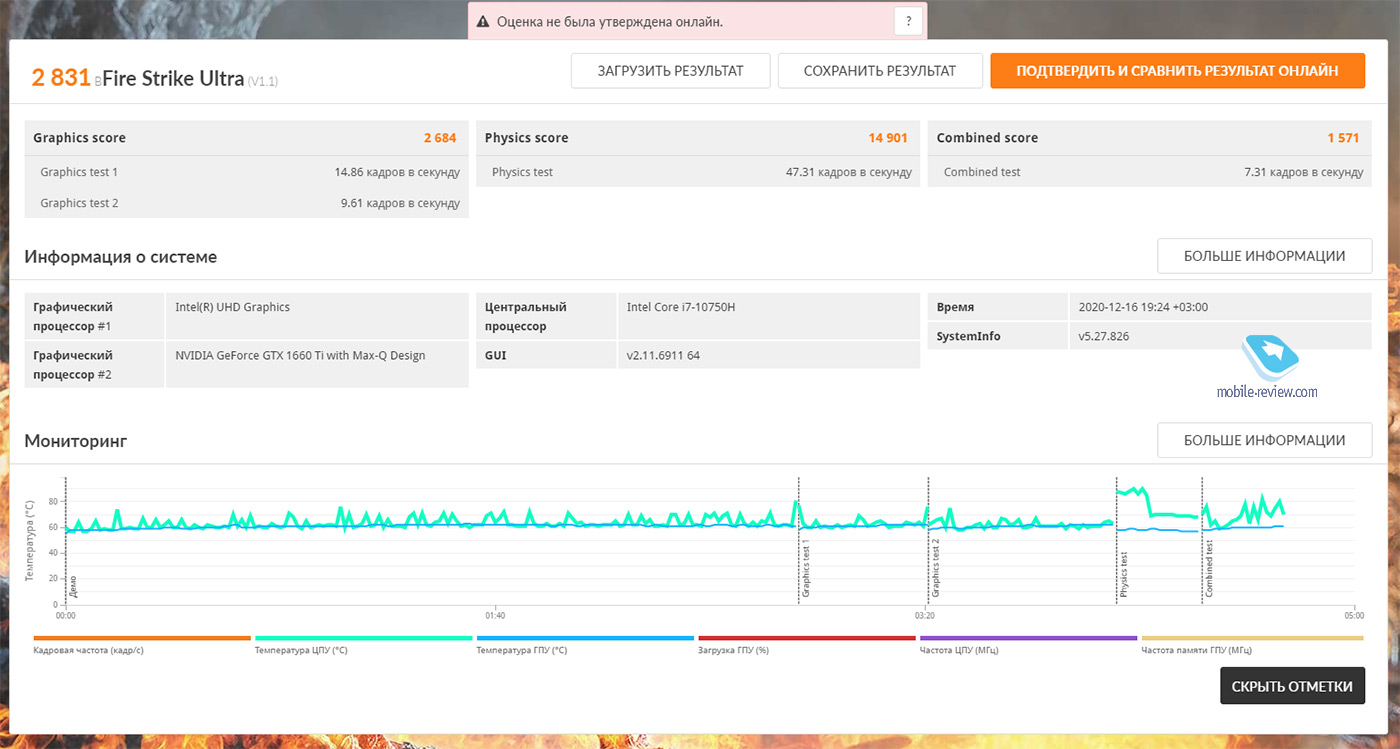Click the Physics score value 14 901
The image size is (1400, 749).
[888, 138]
